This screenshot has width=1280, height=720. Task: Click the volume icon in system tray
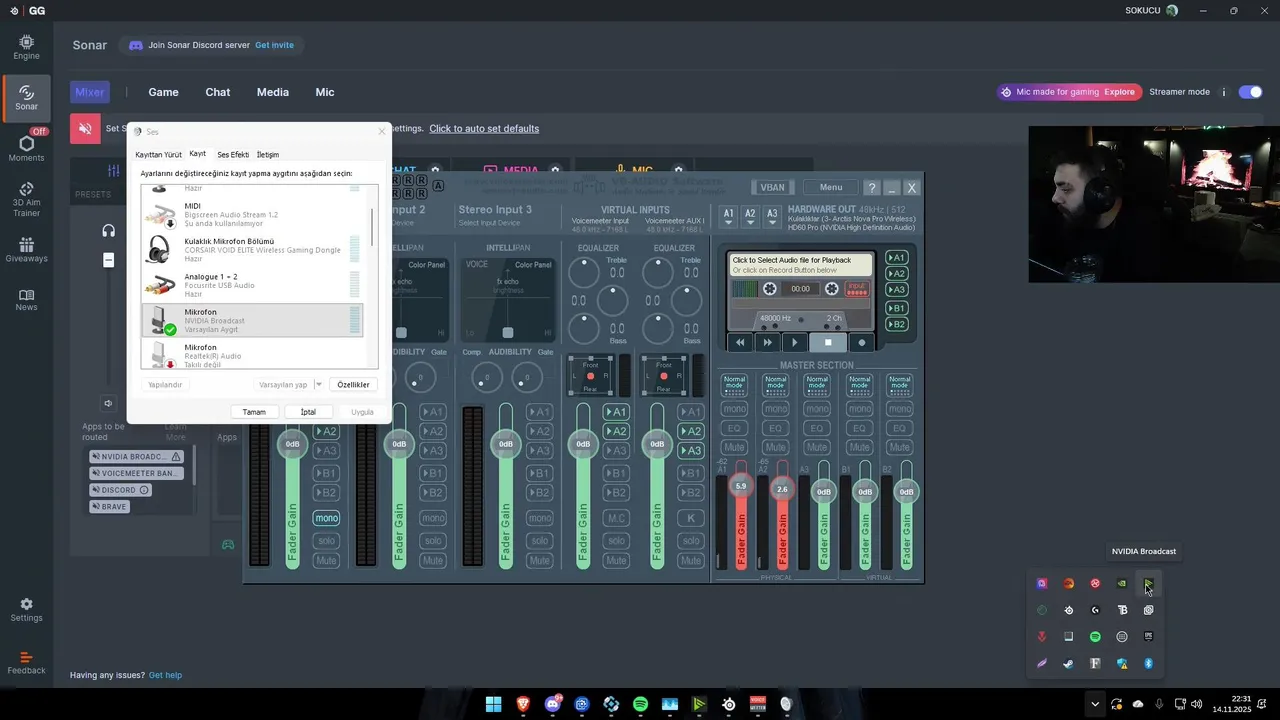1197,704
